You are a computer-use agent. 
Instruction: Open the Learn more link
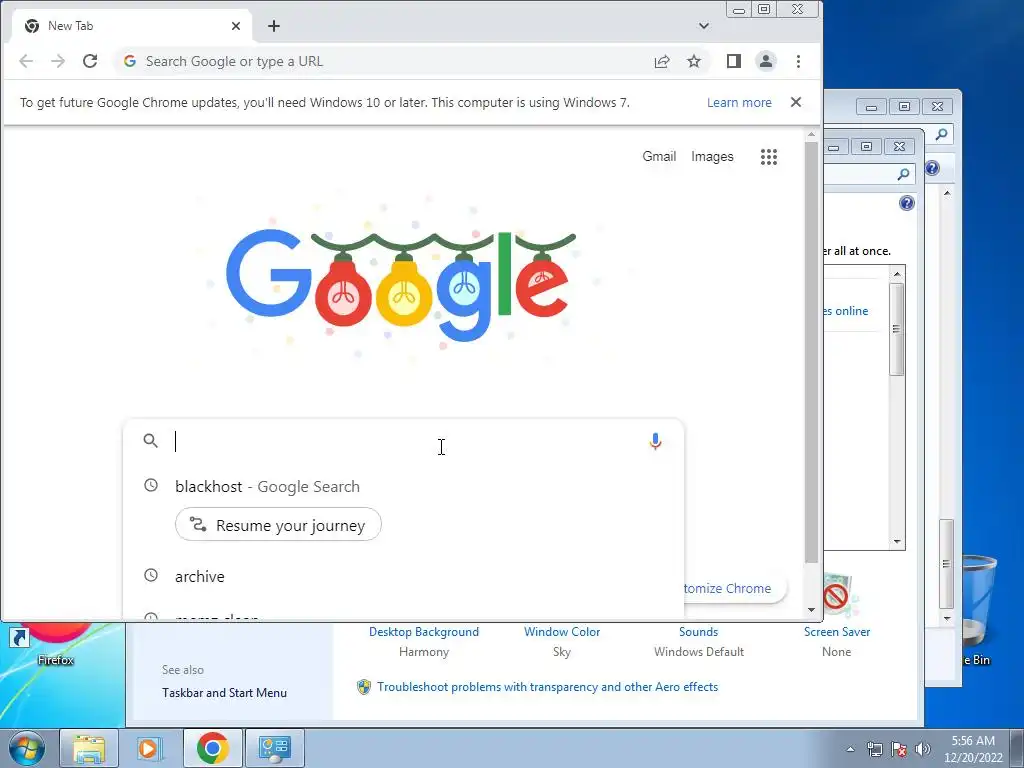click(739, 103)
